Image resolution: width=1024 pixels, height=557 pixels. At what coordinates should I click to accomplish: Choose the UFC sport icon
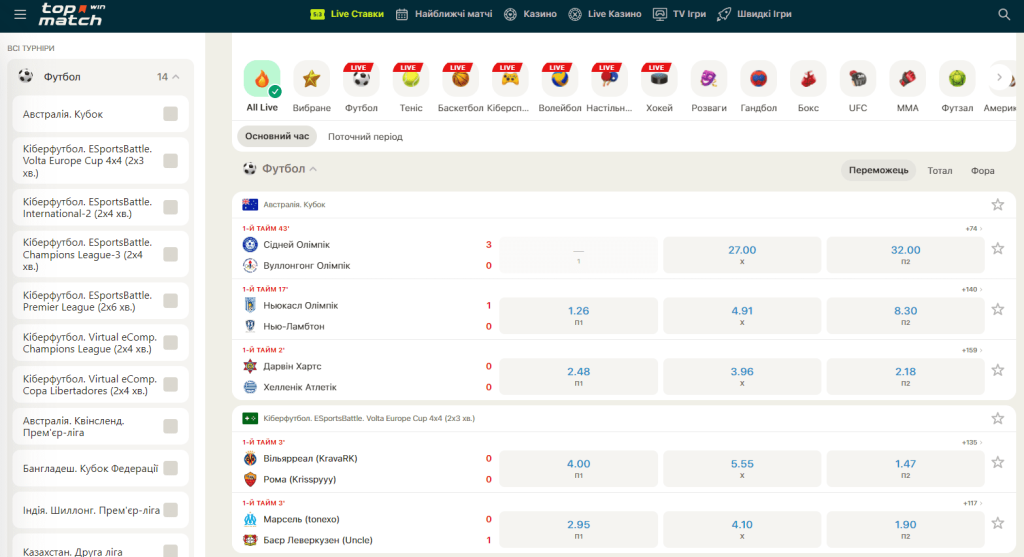(858, 79)
